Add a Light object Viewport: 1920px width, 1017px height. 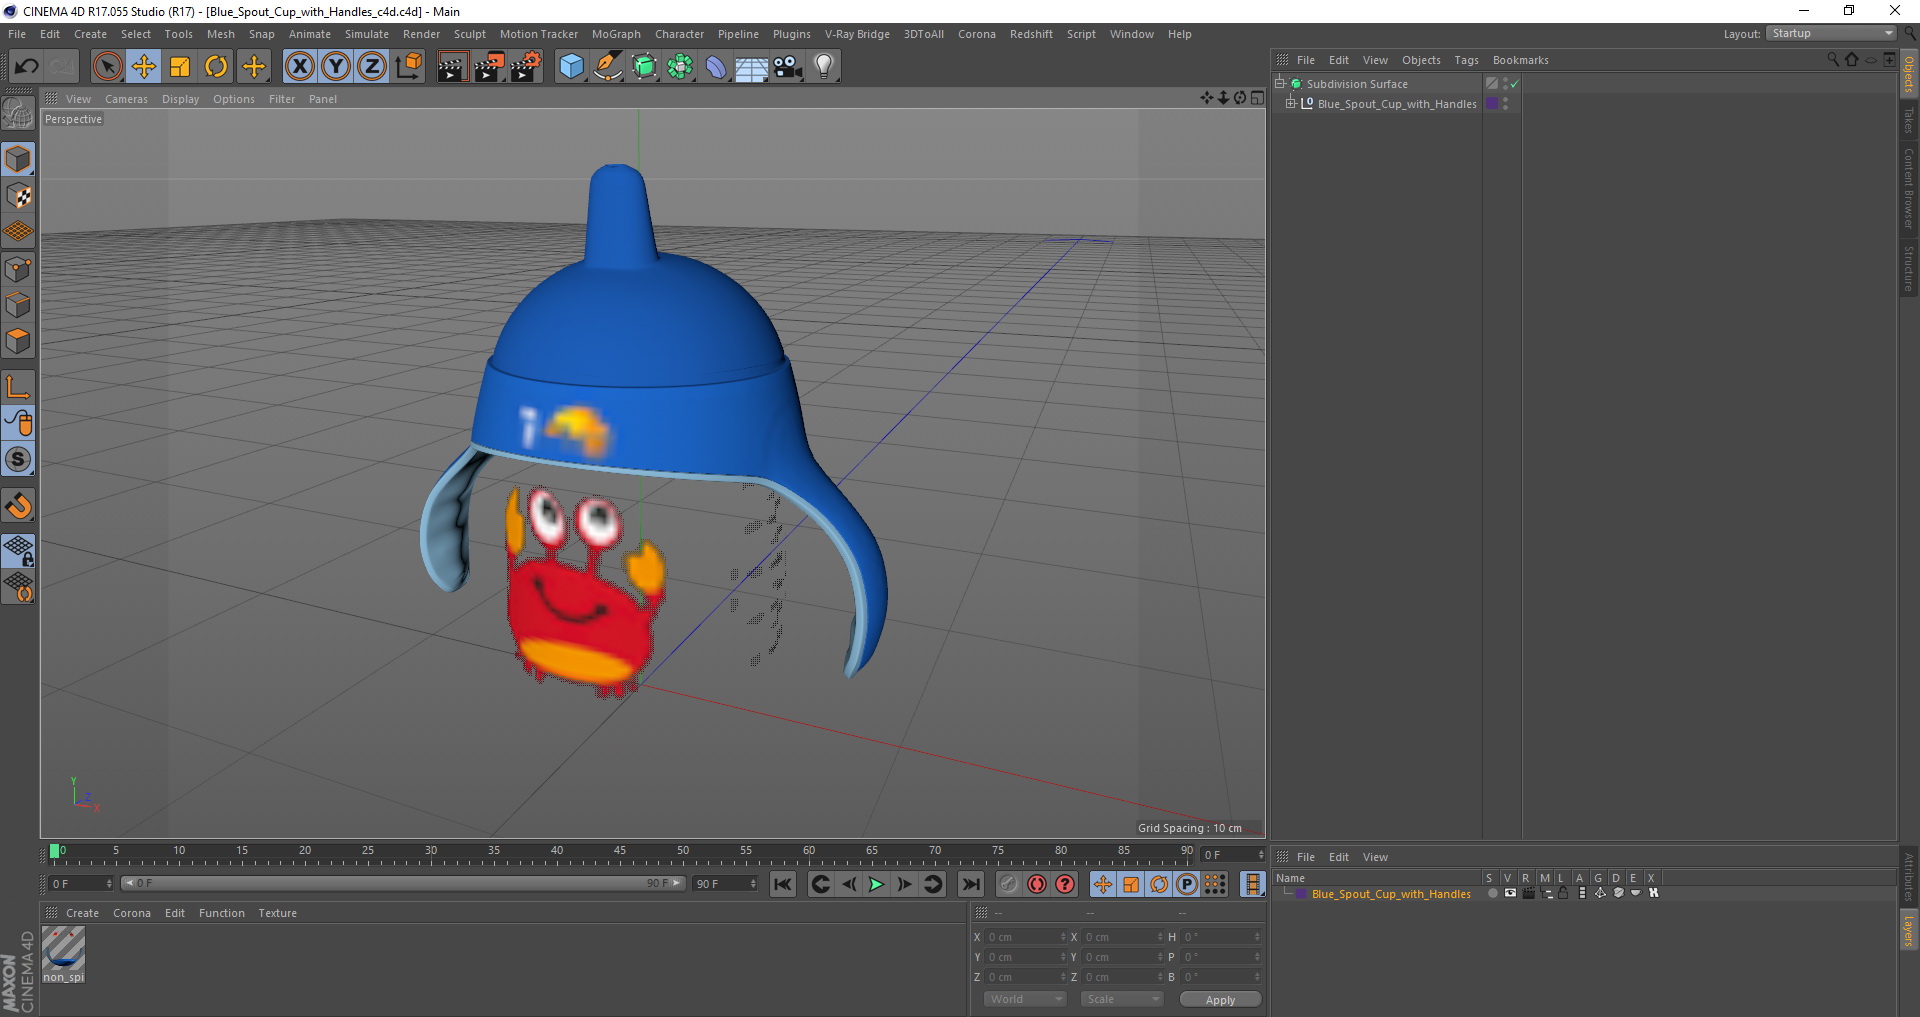(x=824, y=67)
